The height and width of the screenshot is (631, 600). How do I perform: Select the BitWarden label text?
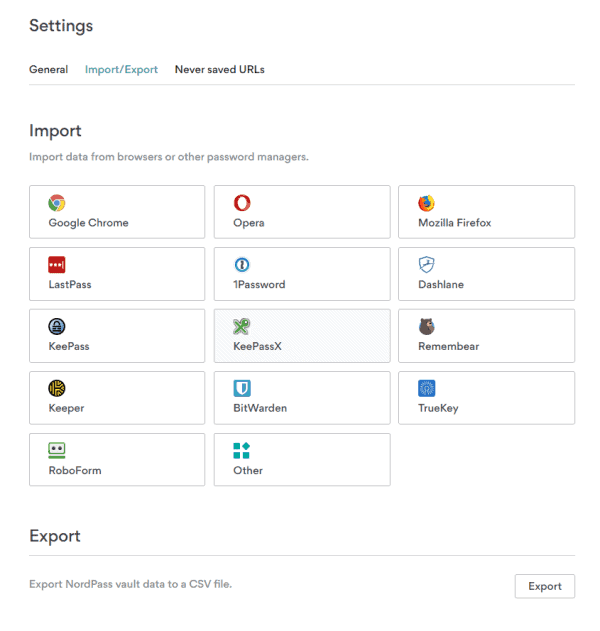[260, 408]
